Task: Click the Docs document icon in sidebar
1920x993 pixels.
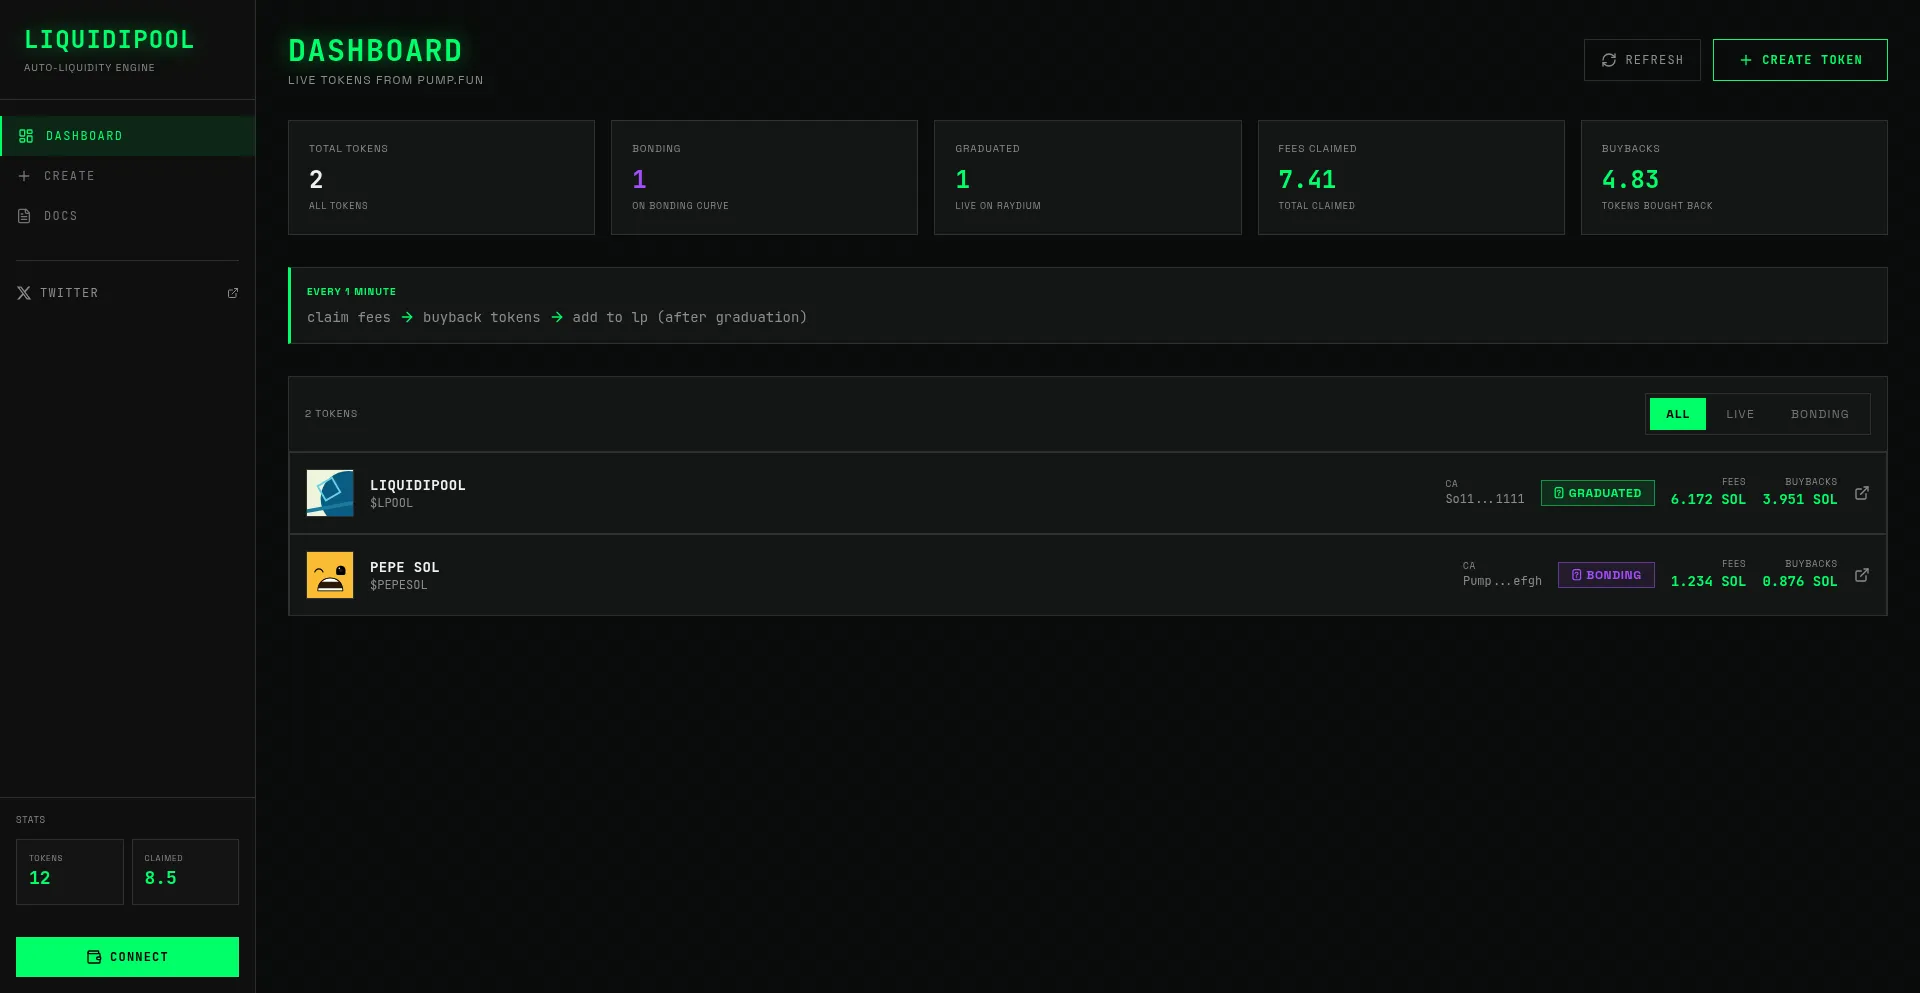Action: 24,216
